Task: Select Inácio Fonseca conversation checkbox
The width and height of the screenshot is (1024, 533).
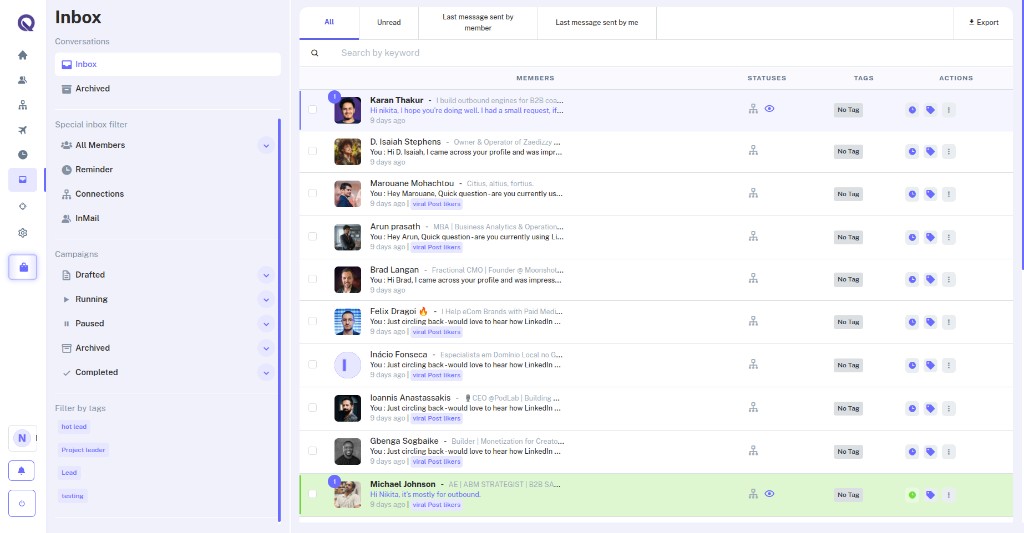Action: 313,364
